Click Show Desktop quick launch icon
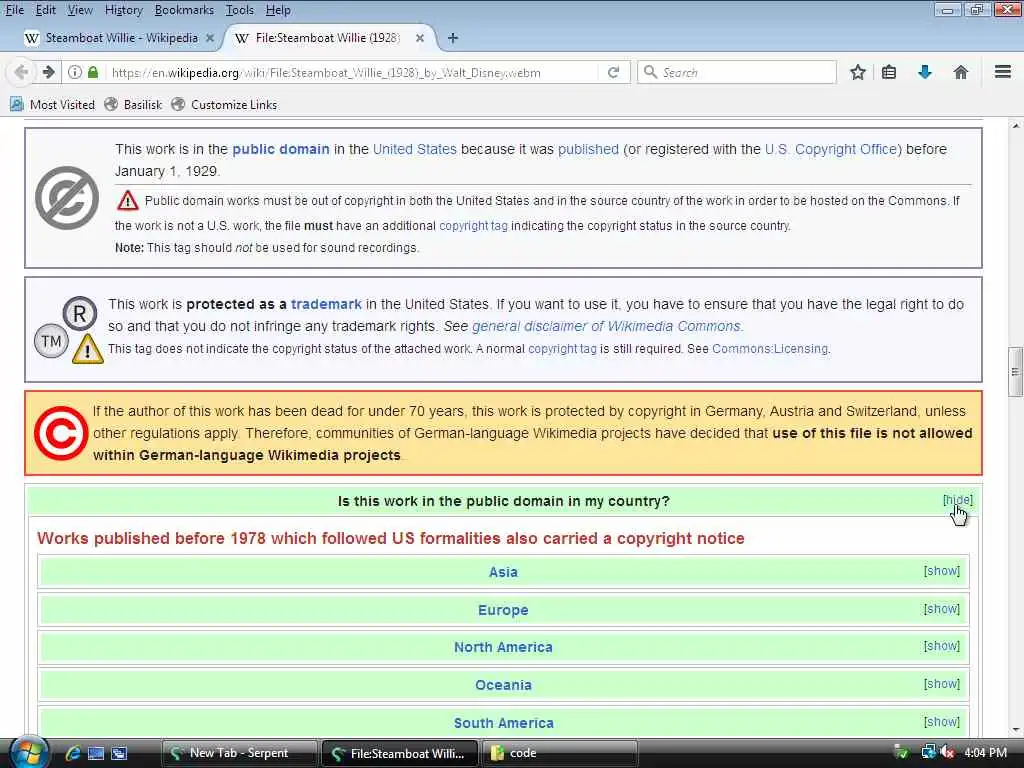Screen dimensions: 1024x768 pyautogui.click(x=96, y=753)
